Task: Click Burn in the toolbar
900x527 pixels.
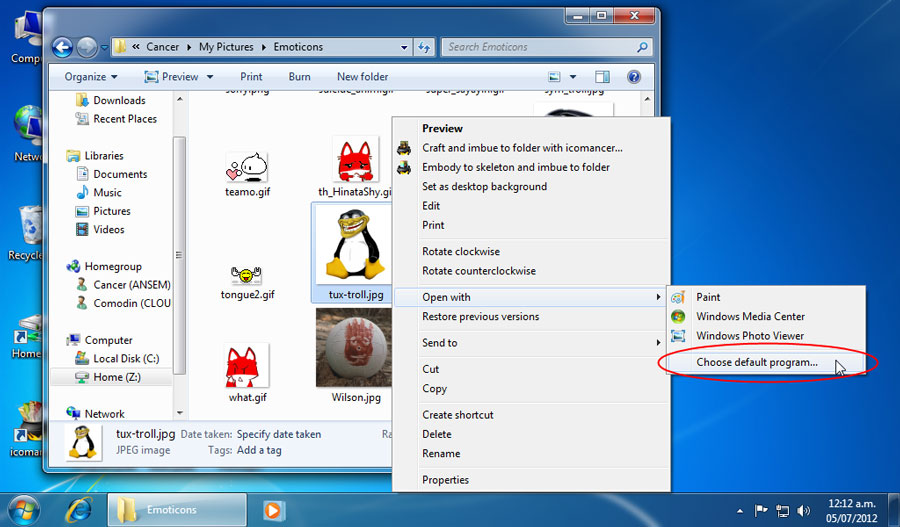Action: pyautogui.click(x=299, y=77)
